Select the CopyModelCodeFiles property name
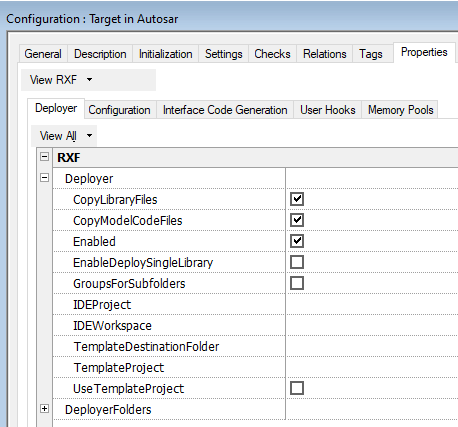This screenshot has width=458, height=427. click(x=128, y=221)
